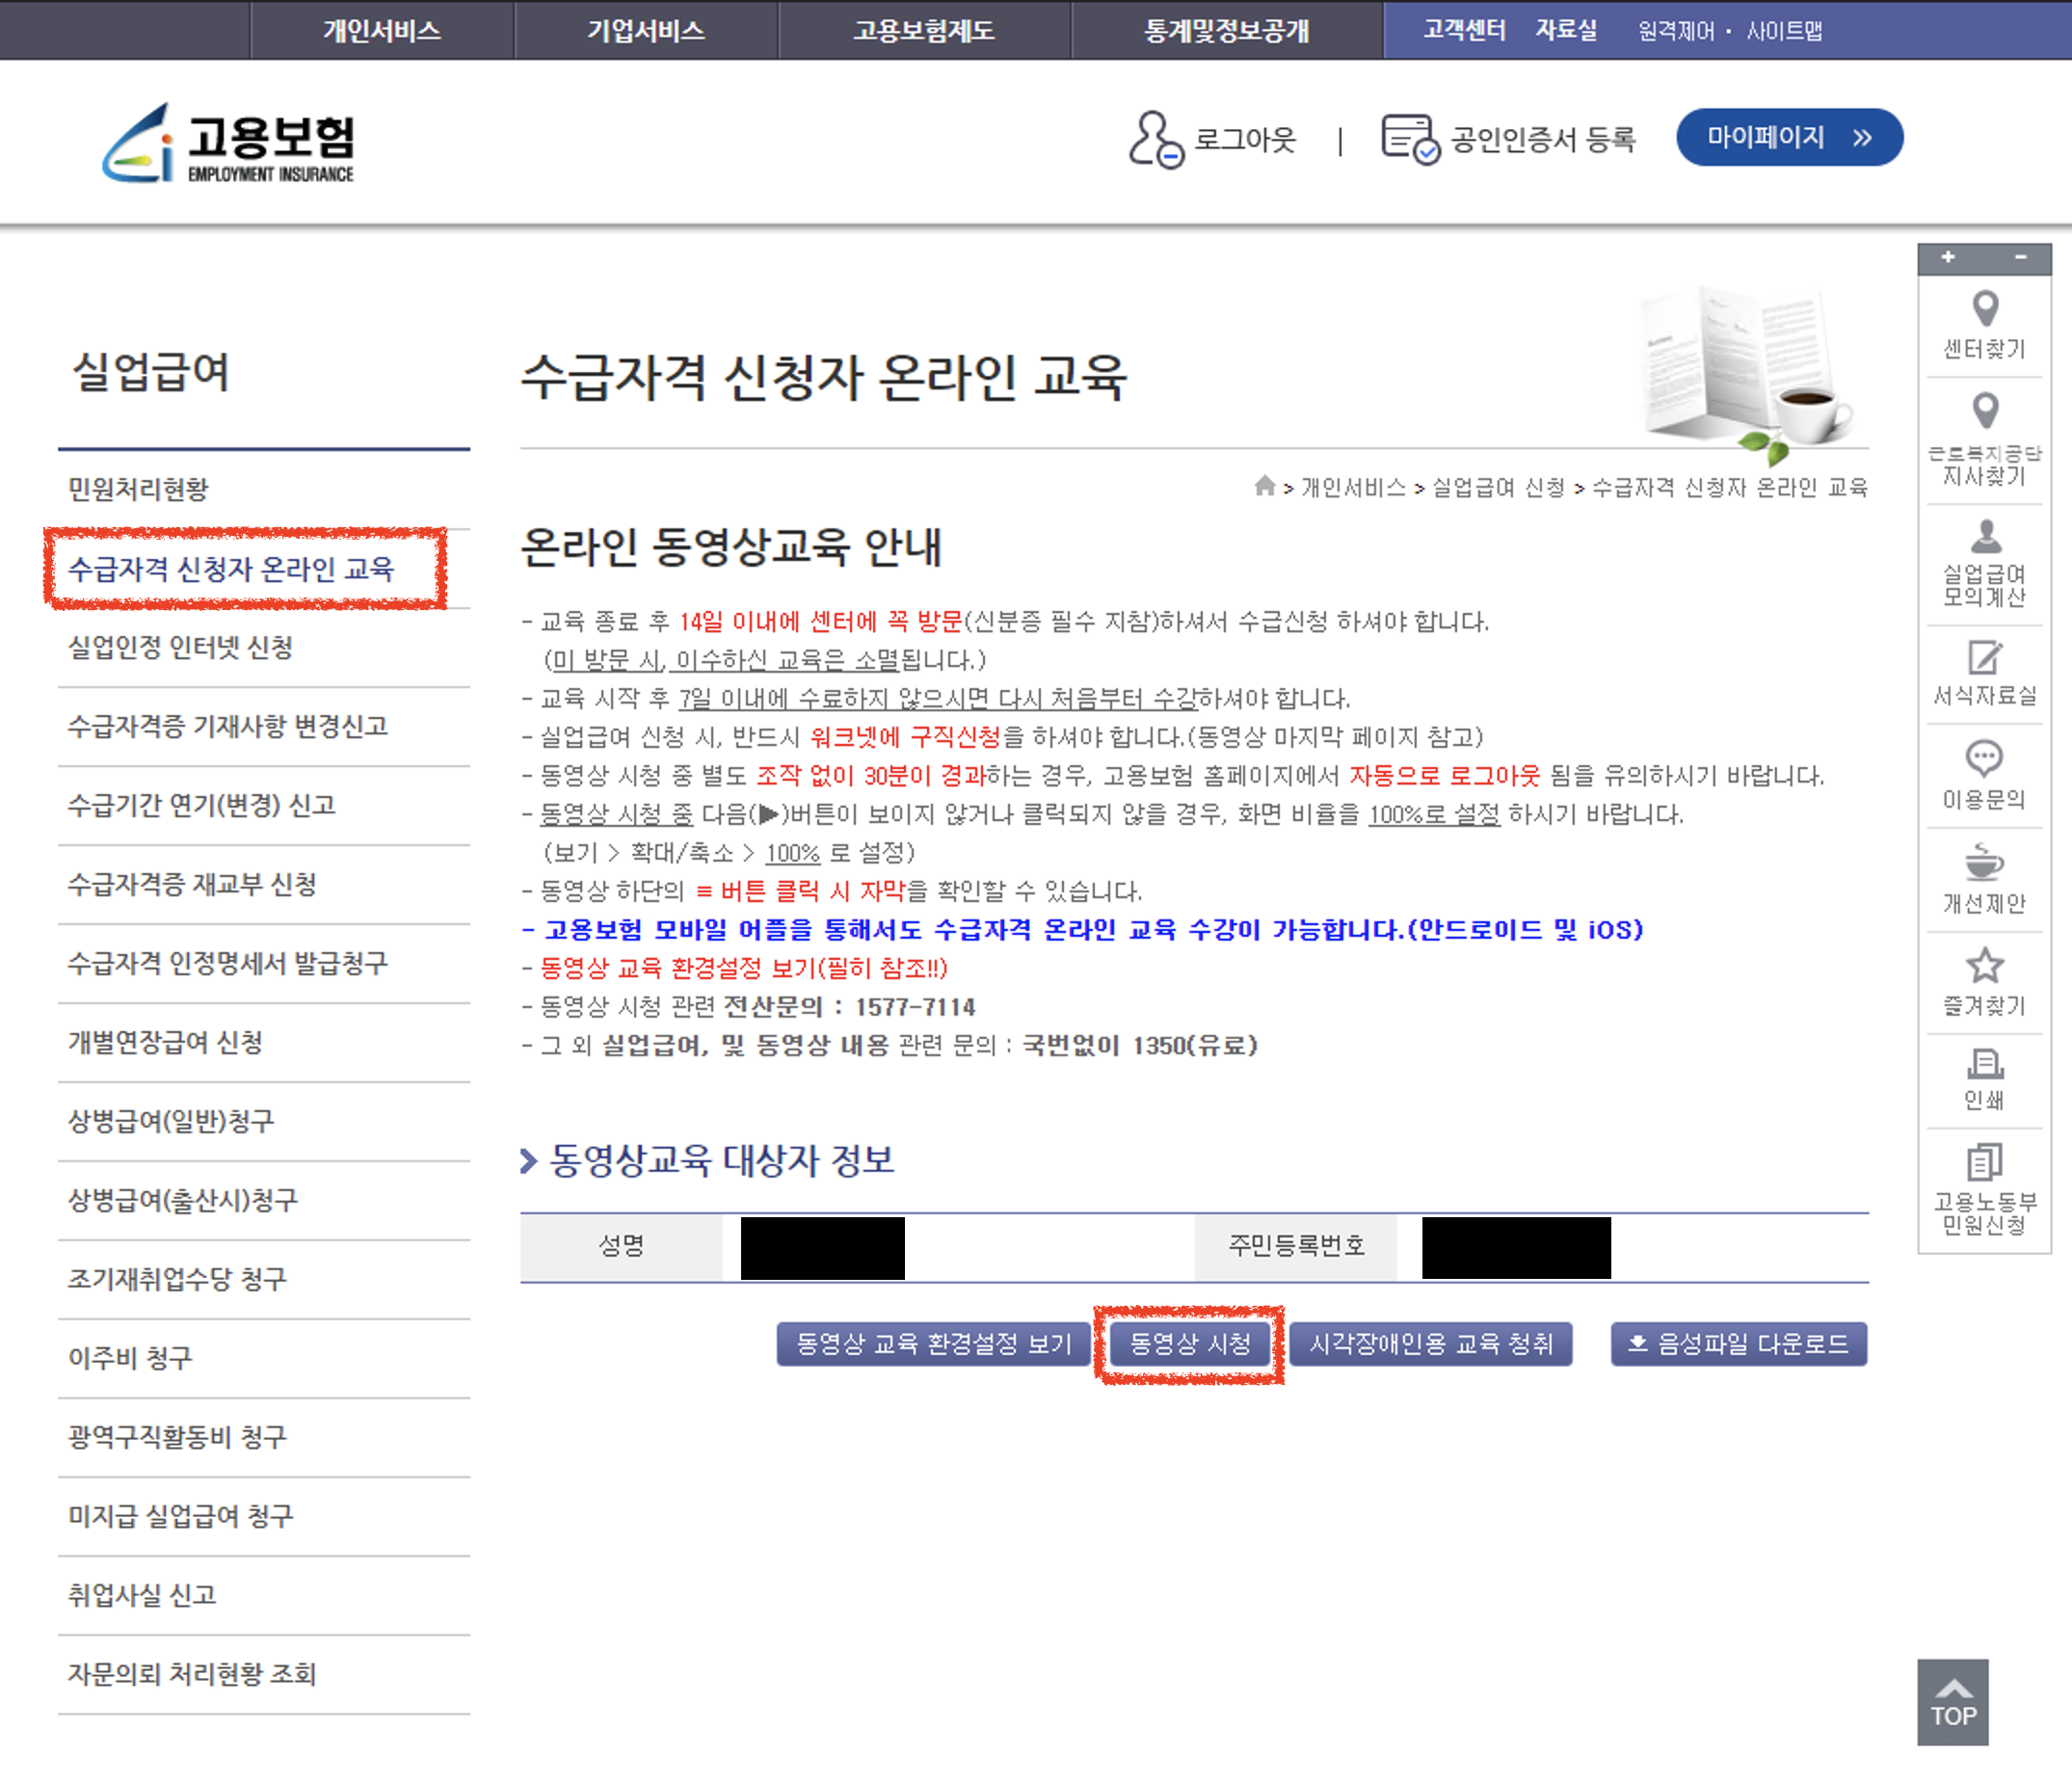Select 실업인정 인터넷 신청 in sidebar
The width and height of the screenshot is (2072, 1781).
pyautogui.click(x=180, y=647)
